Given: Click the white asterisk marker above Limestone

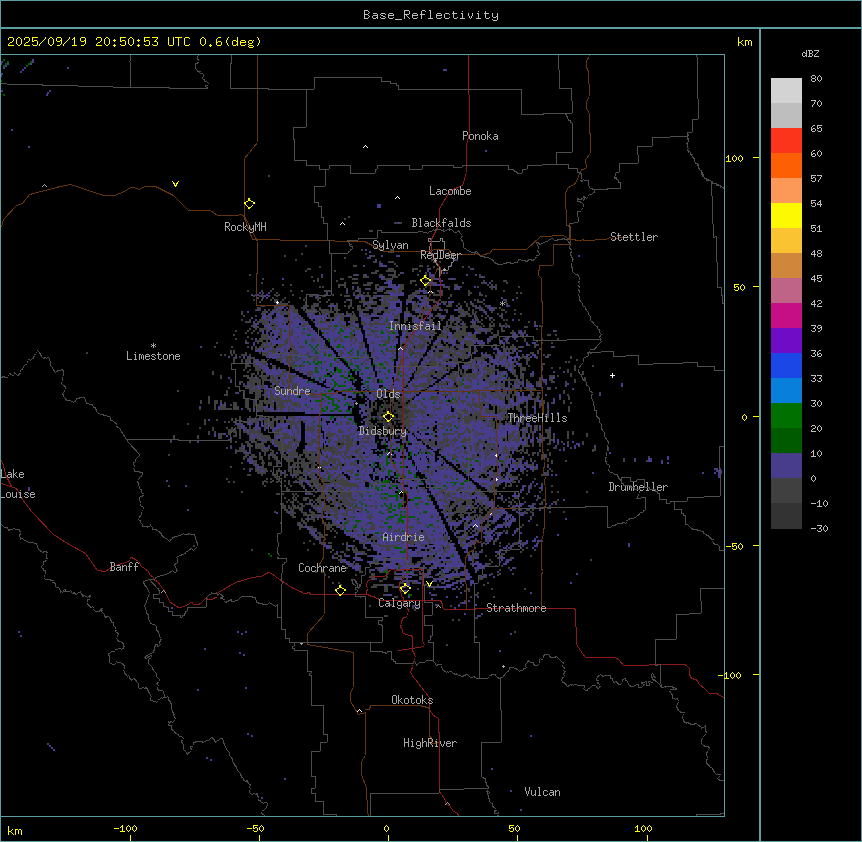Looking at the screenshot, I should [153, 345].
